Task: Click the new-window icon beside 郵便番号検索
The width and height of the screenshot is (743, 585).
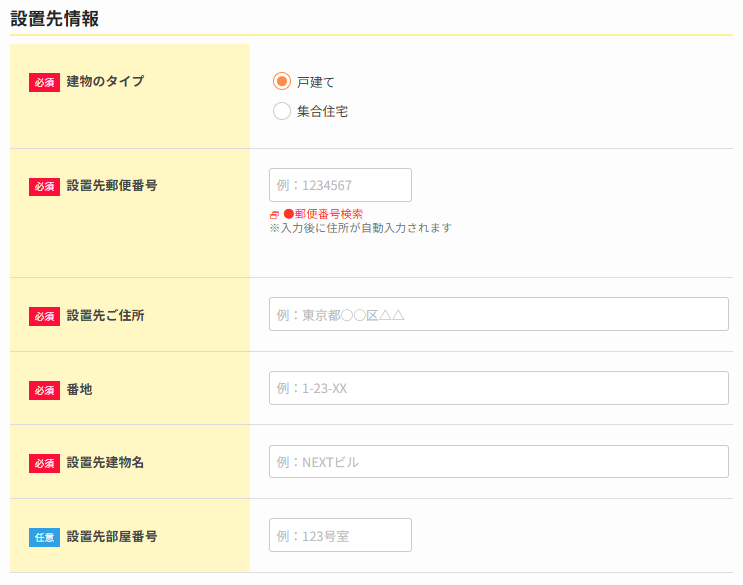Action: pos(274,215)
